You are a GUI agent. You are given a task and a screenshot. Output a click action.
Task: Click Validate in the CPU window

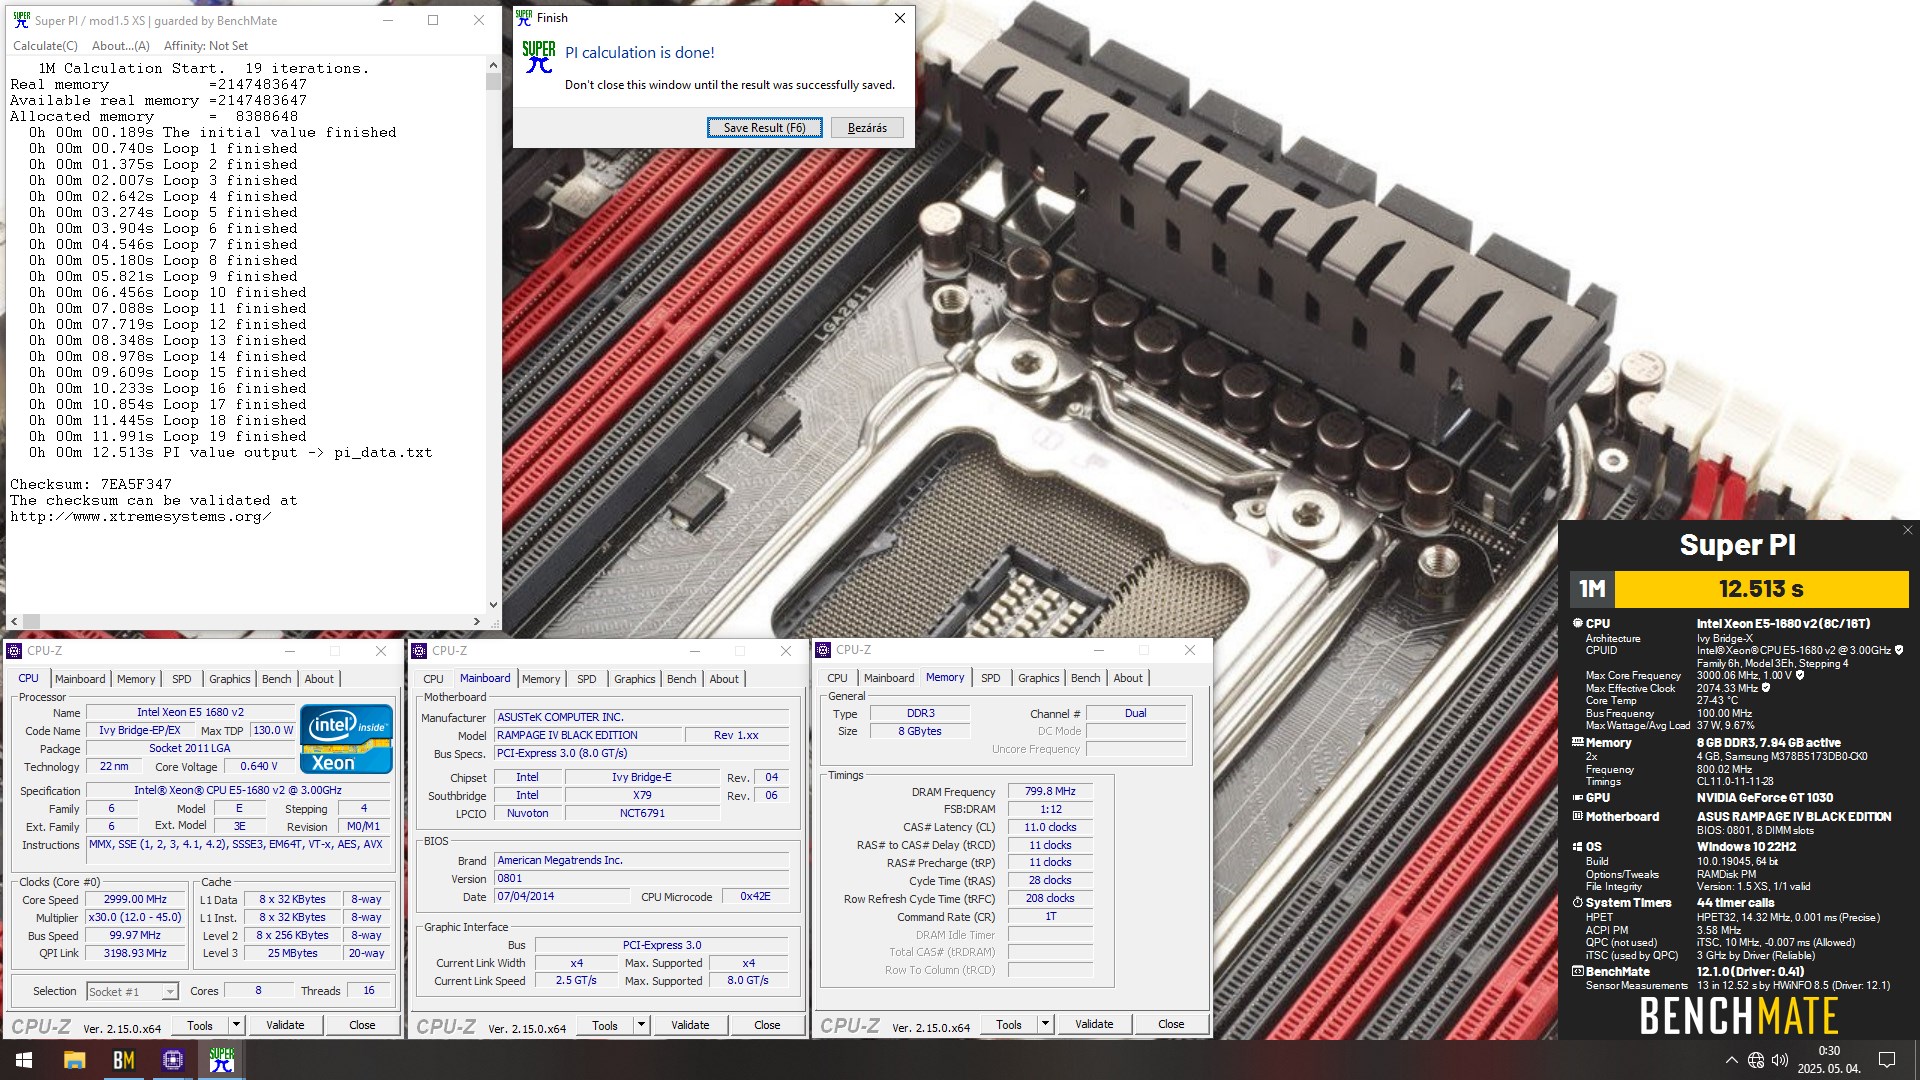(x=285, y=1025)
